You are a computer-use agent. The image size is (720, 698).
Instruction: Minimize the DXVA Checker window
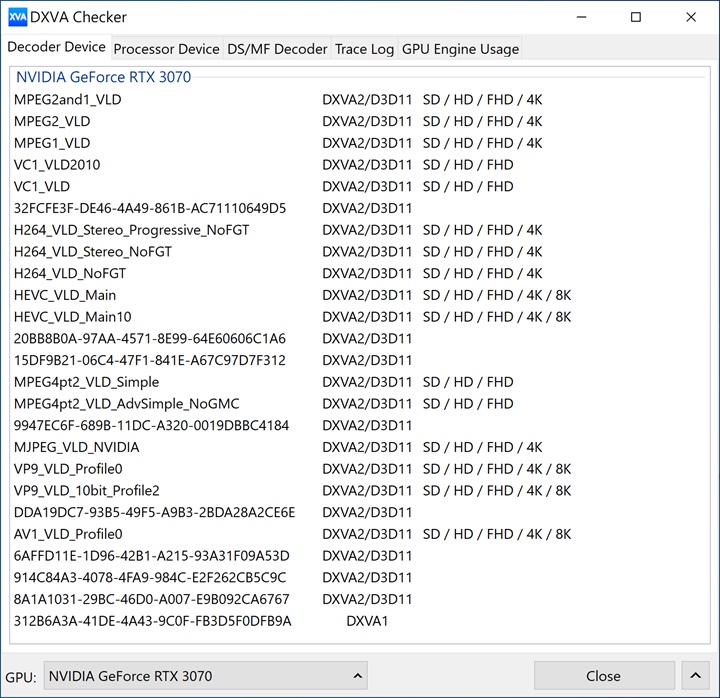tap(581, 17)
